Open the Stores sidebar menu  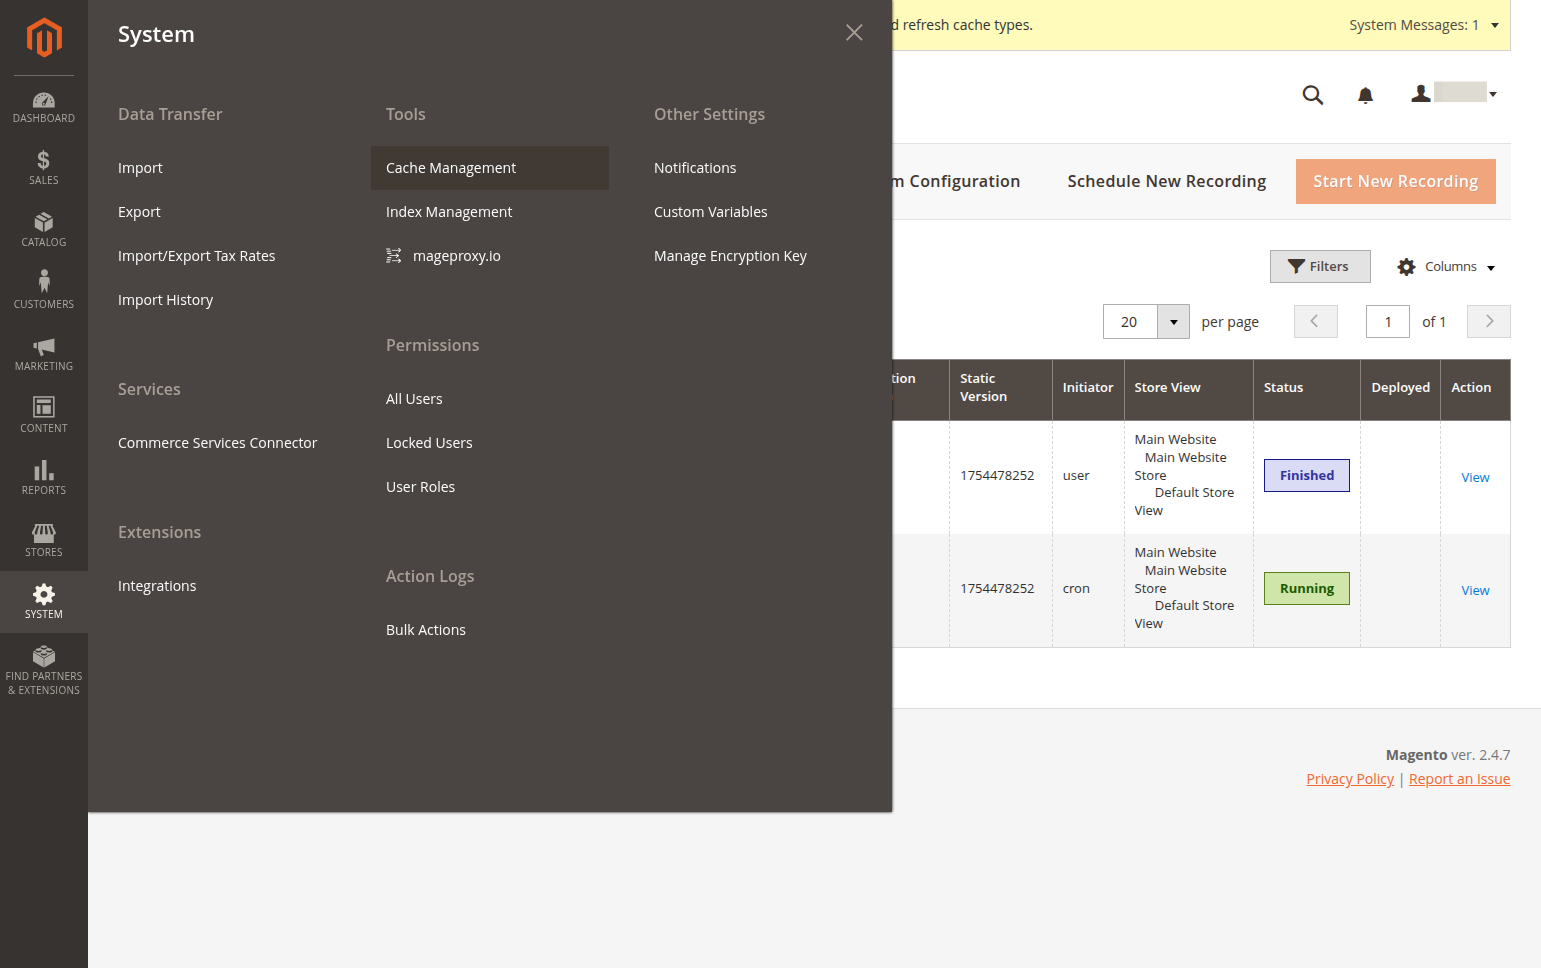pyautogui.click(x=44, y=540)
